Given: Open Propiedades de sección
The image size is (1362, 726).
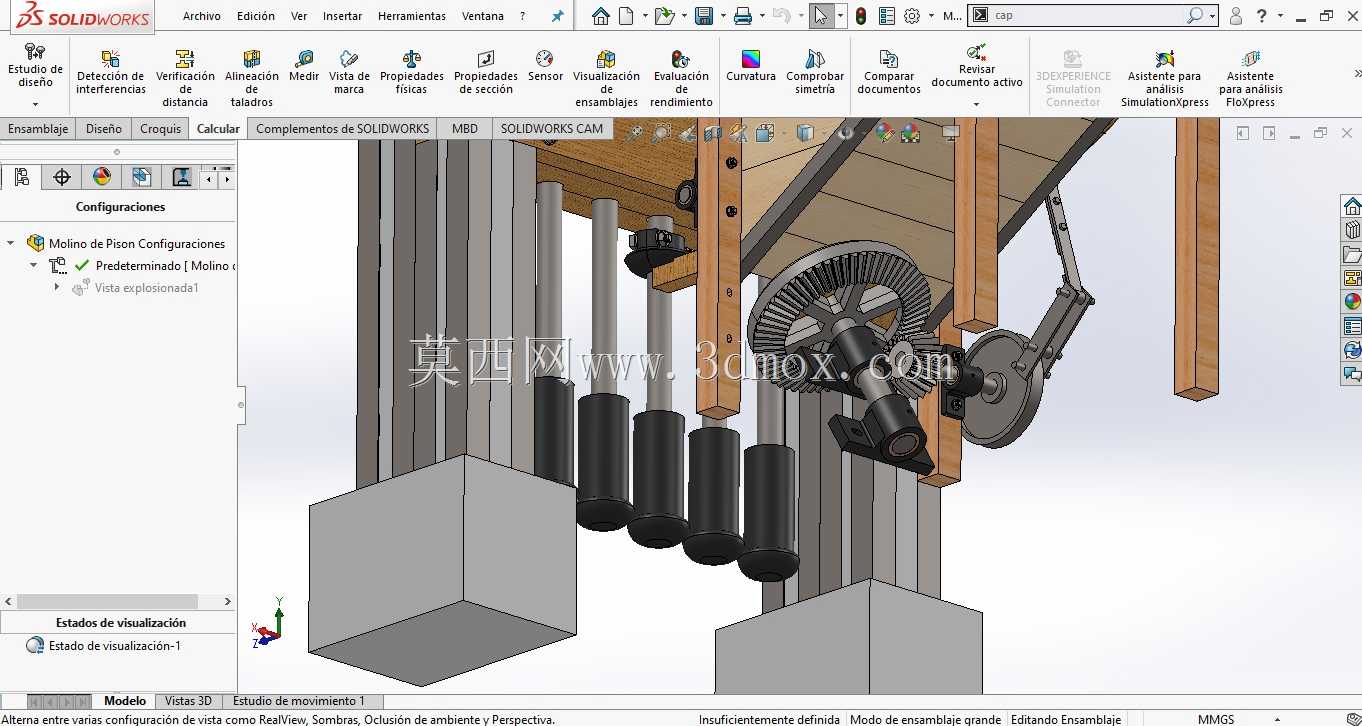Looking at the screenshot, I should pyautogui.click(x=486, y=72).
